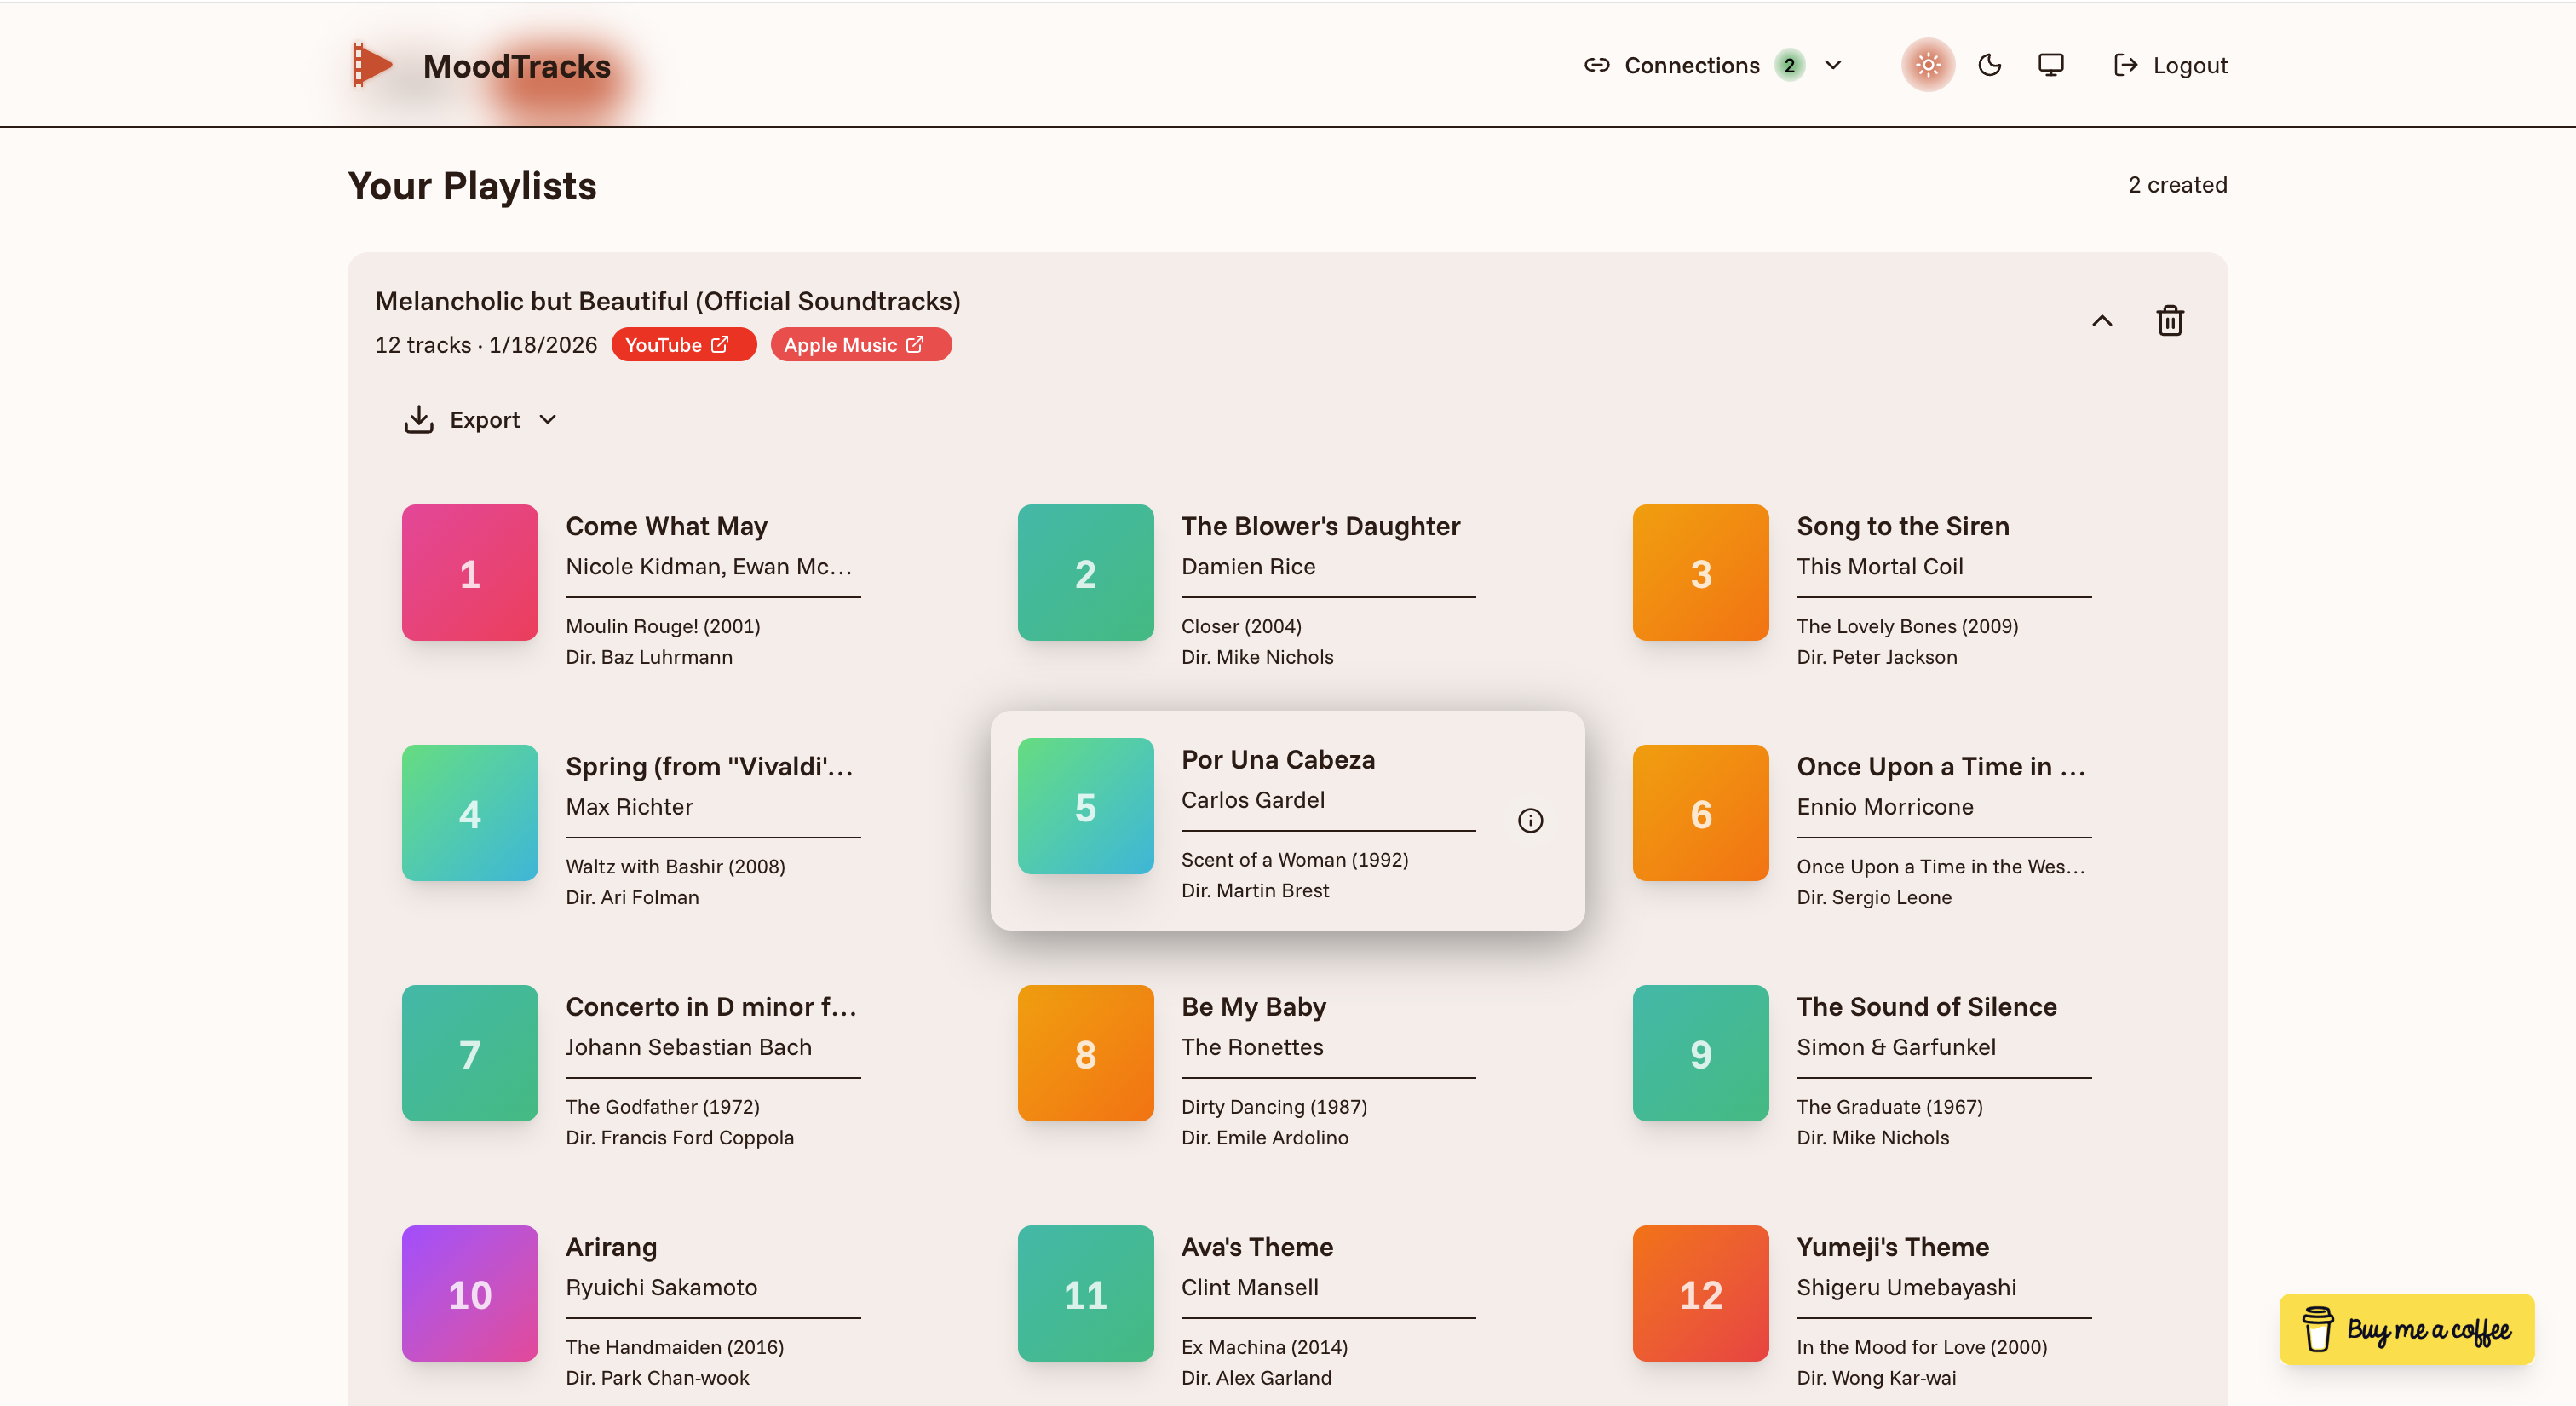The height and width of the screenshot is (1406, 2576).
Task: Collapse the Melancholic but Beautiful playlist
Action: [2102, 320]
